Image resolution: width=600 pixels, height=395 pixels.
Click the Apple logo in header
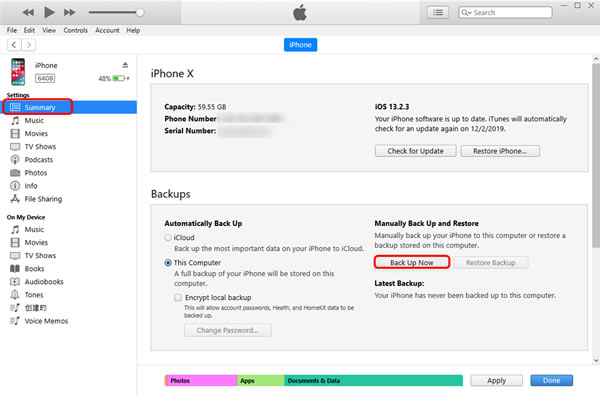[x=300, y=13]
